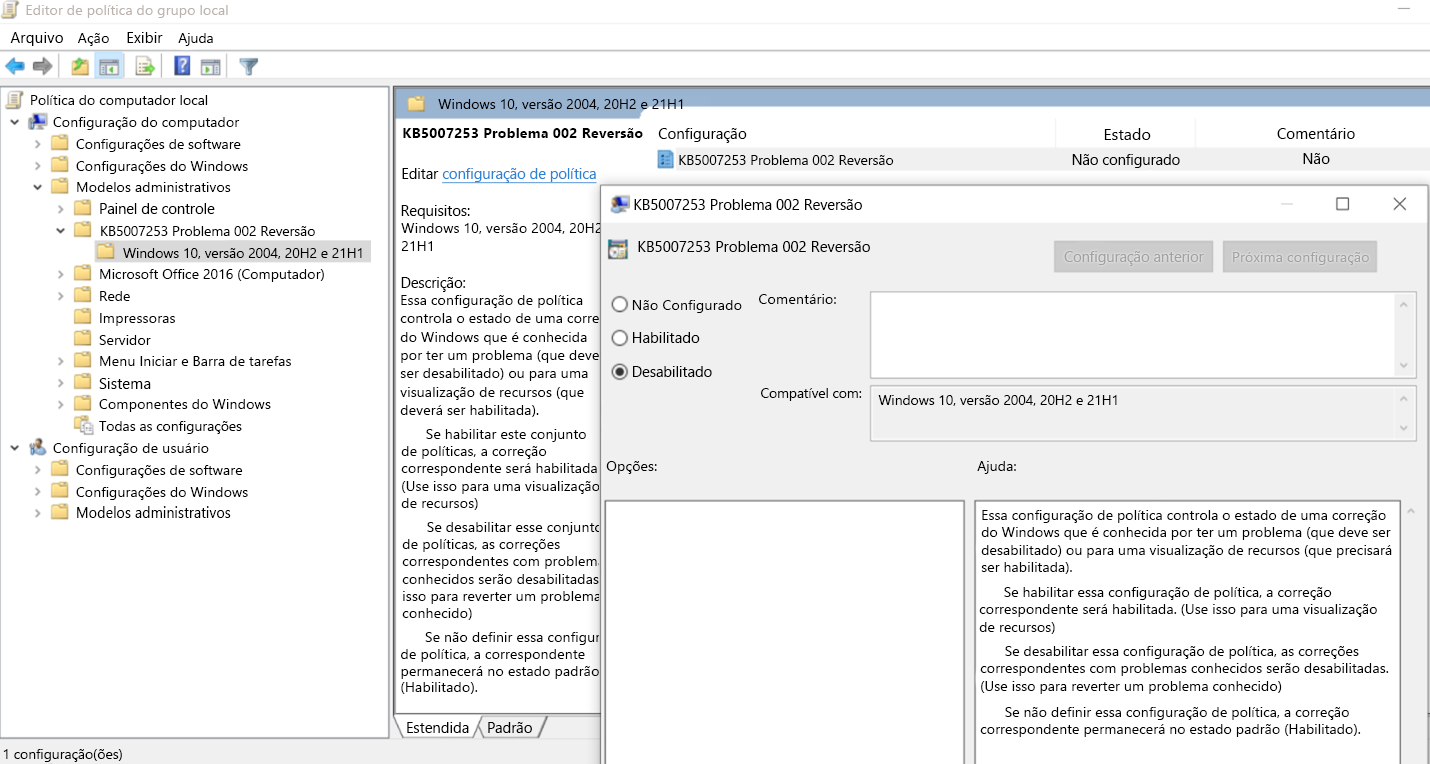Click the dialog title bar icon

[x=620, y=204]
